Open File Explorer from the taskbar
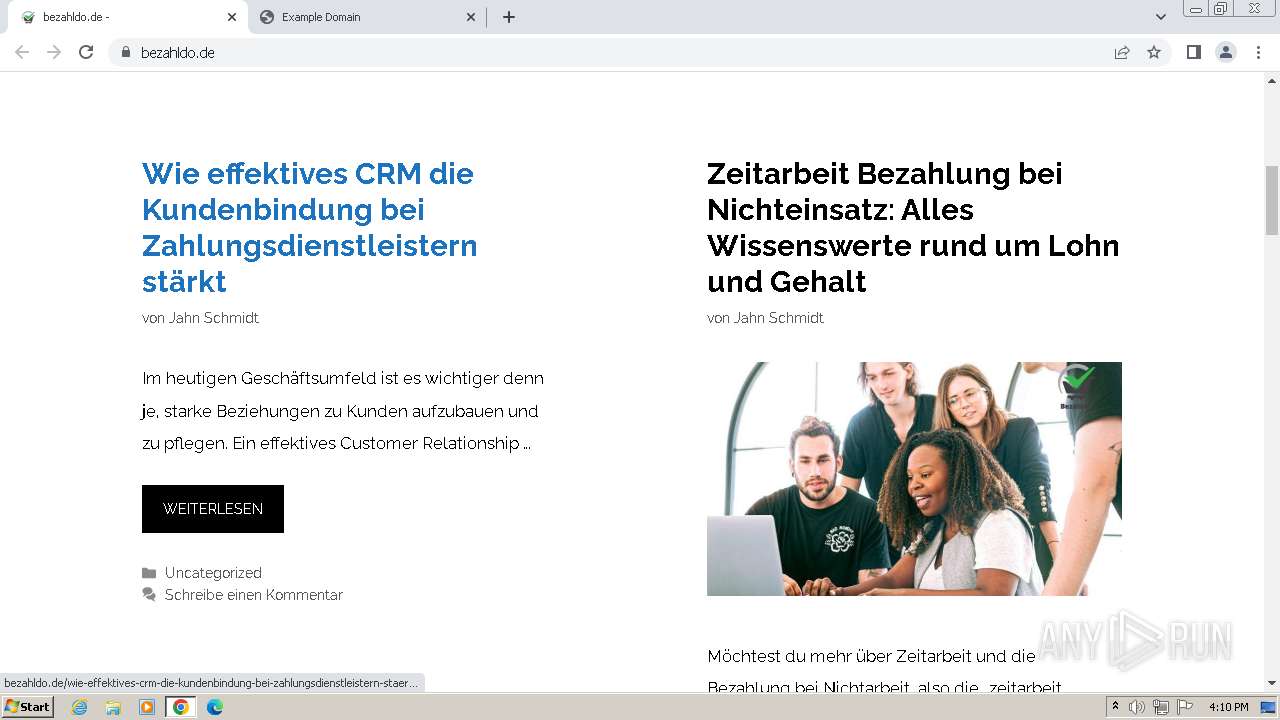Screen dimensions: 1280x720 click(x=113, y=707)
